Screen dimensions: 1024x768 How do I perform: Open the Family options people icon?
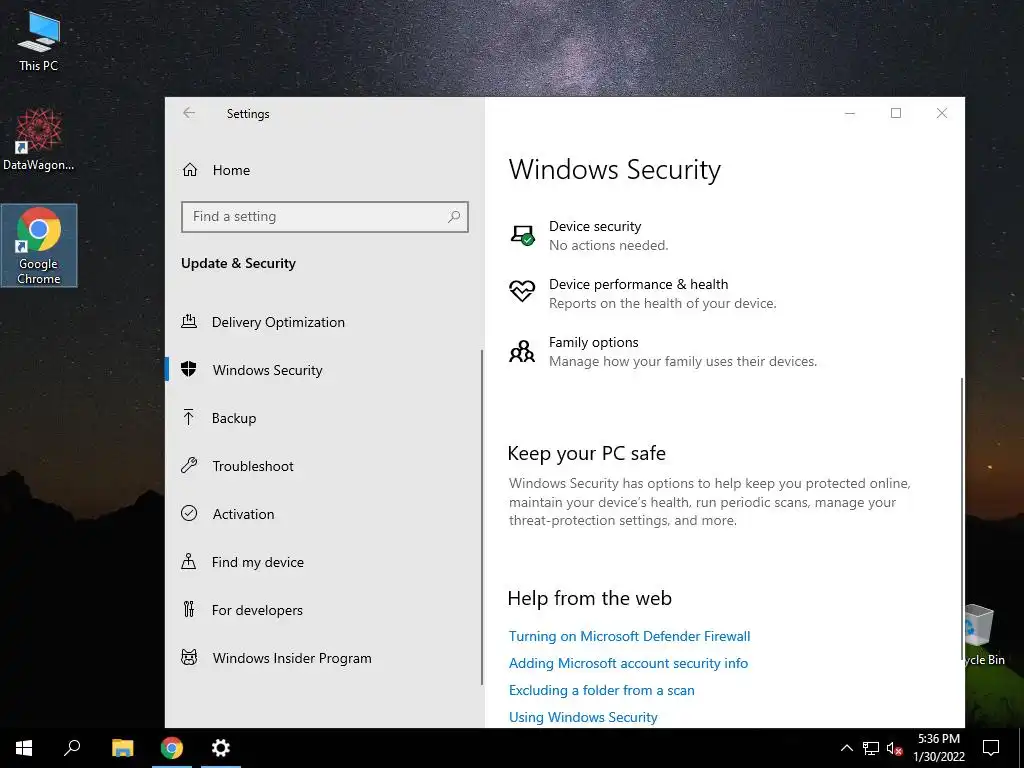[x=522, y=351]
